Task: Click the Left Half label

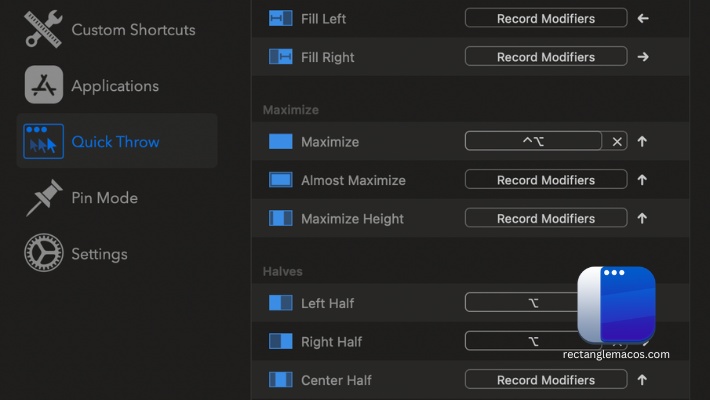Action: pyautogui.click(x=327, y=303)
